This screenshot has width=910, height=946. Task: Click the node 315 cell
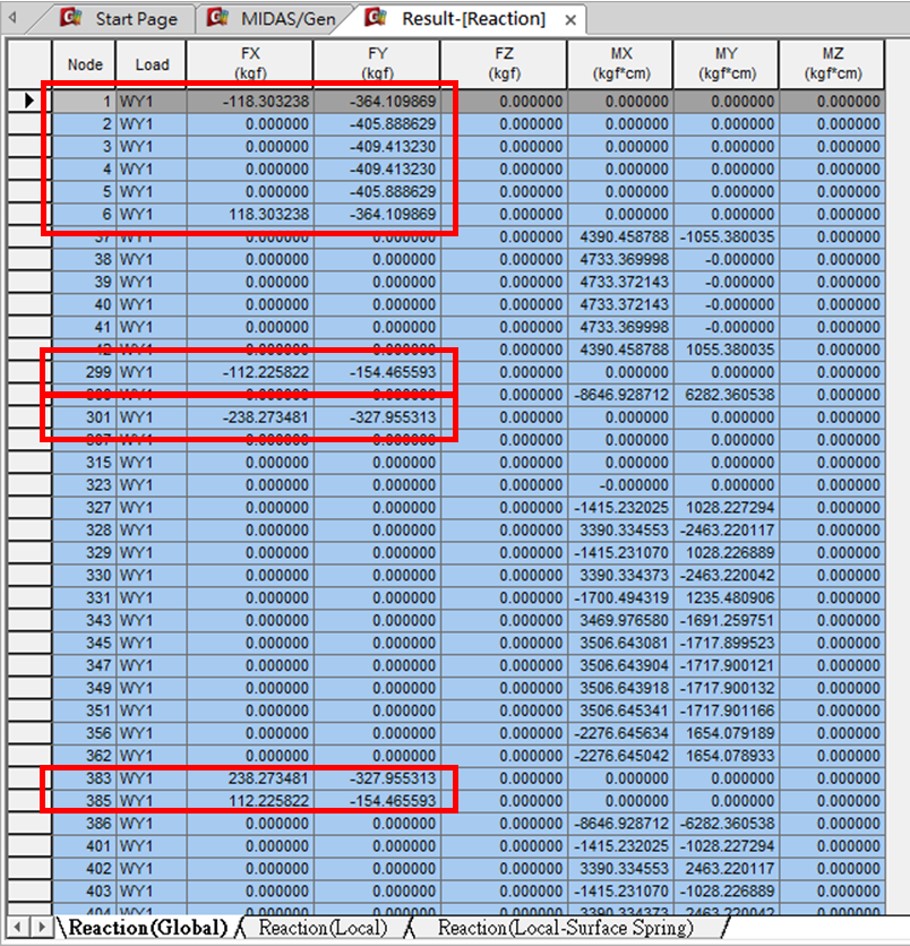(x=84, y=462)
